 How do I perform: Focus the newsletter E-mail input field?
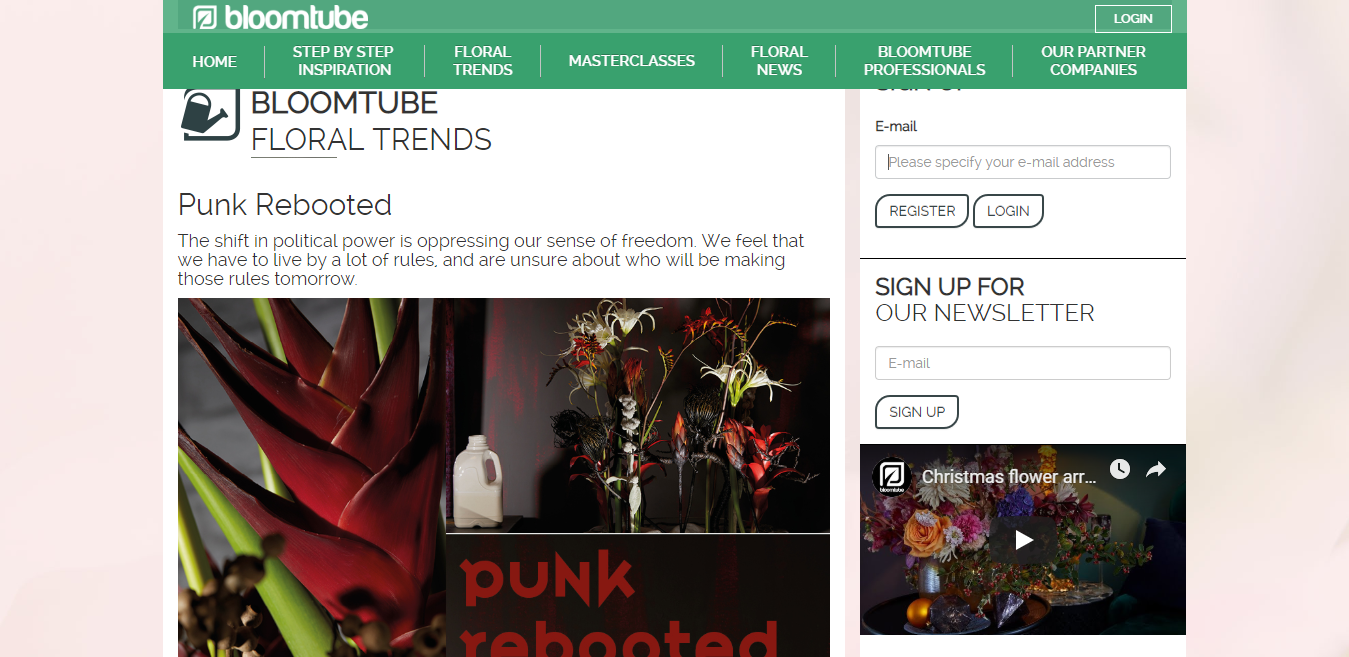tap(1023, 363)
